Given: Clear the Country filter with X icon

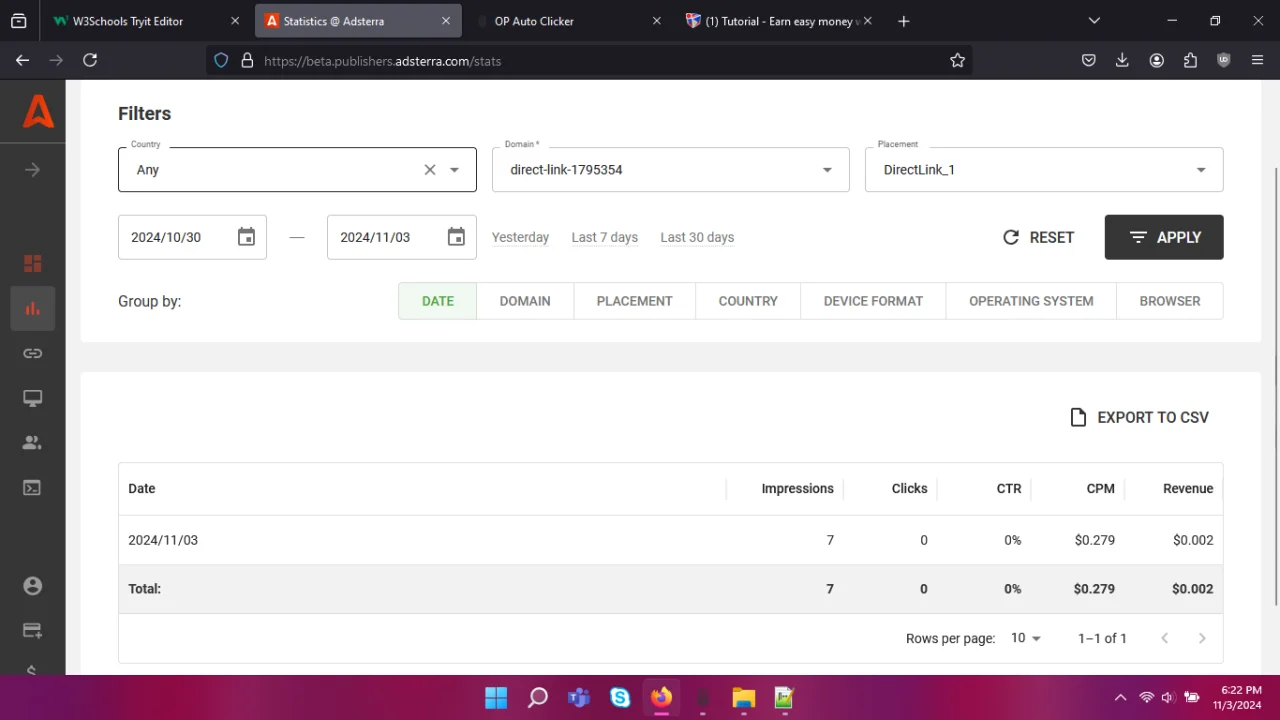Looking at the screenshot, I should [x=430, y=170].
